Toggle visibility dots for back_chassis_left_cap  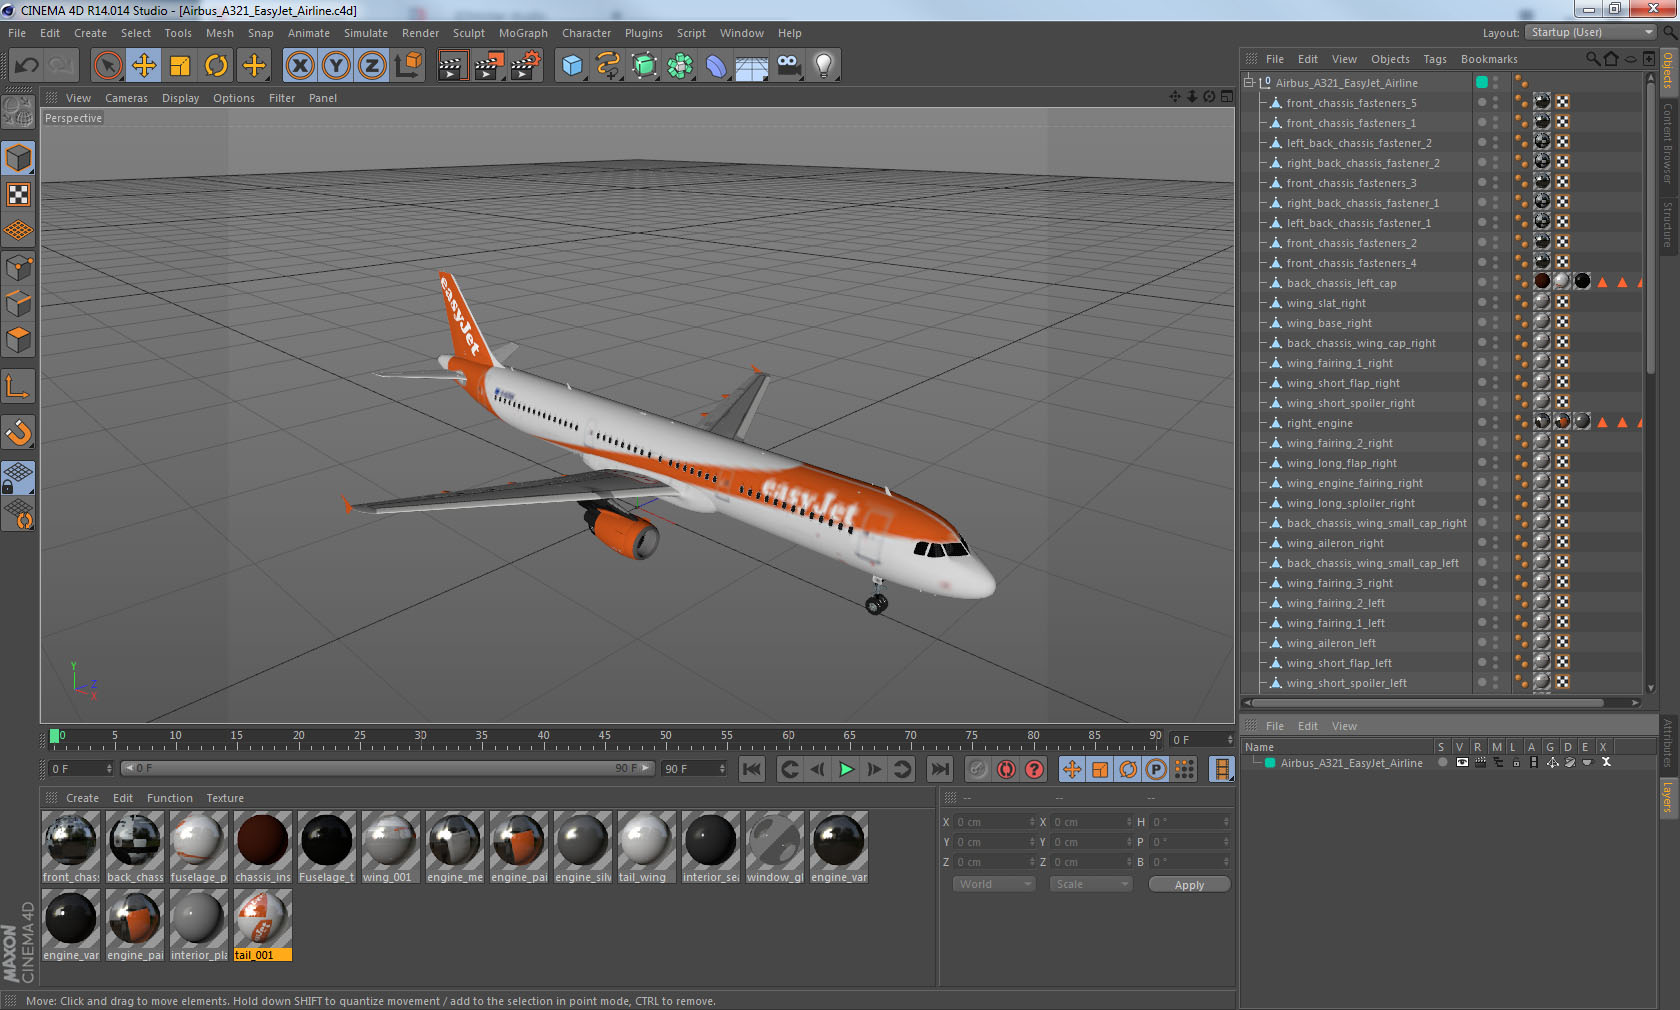point(1495,283)
